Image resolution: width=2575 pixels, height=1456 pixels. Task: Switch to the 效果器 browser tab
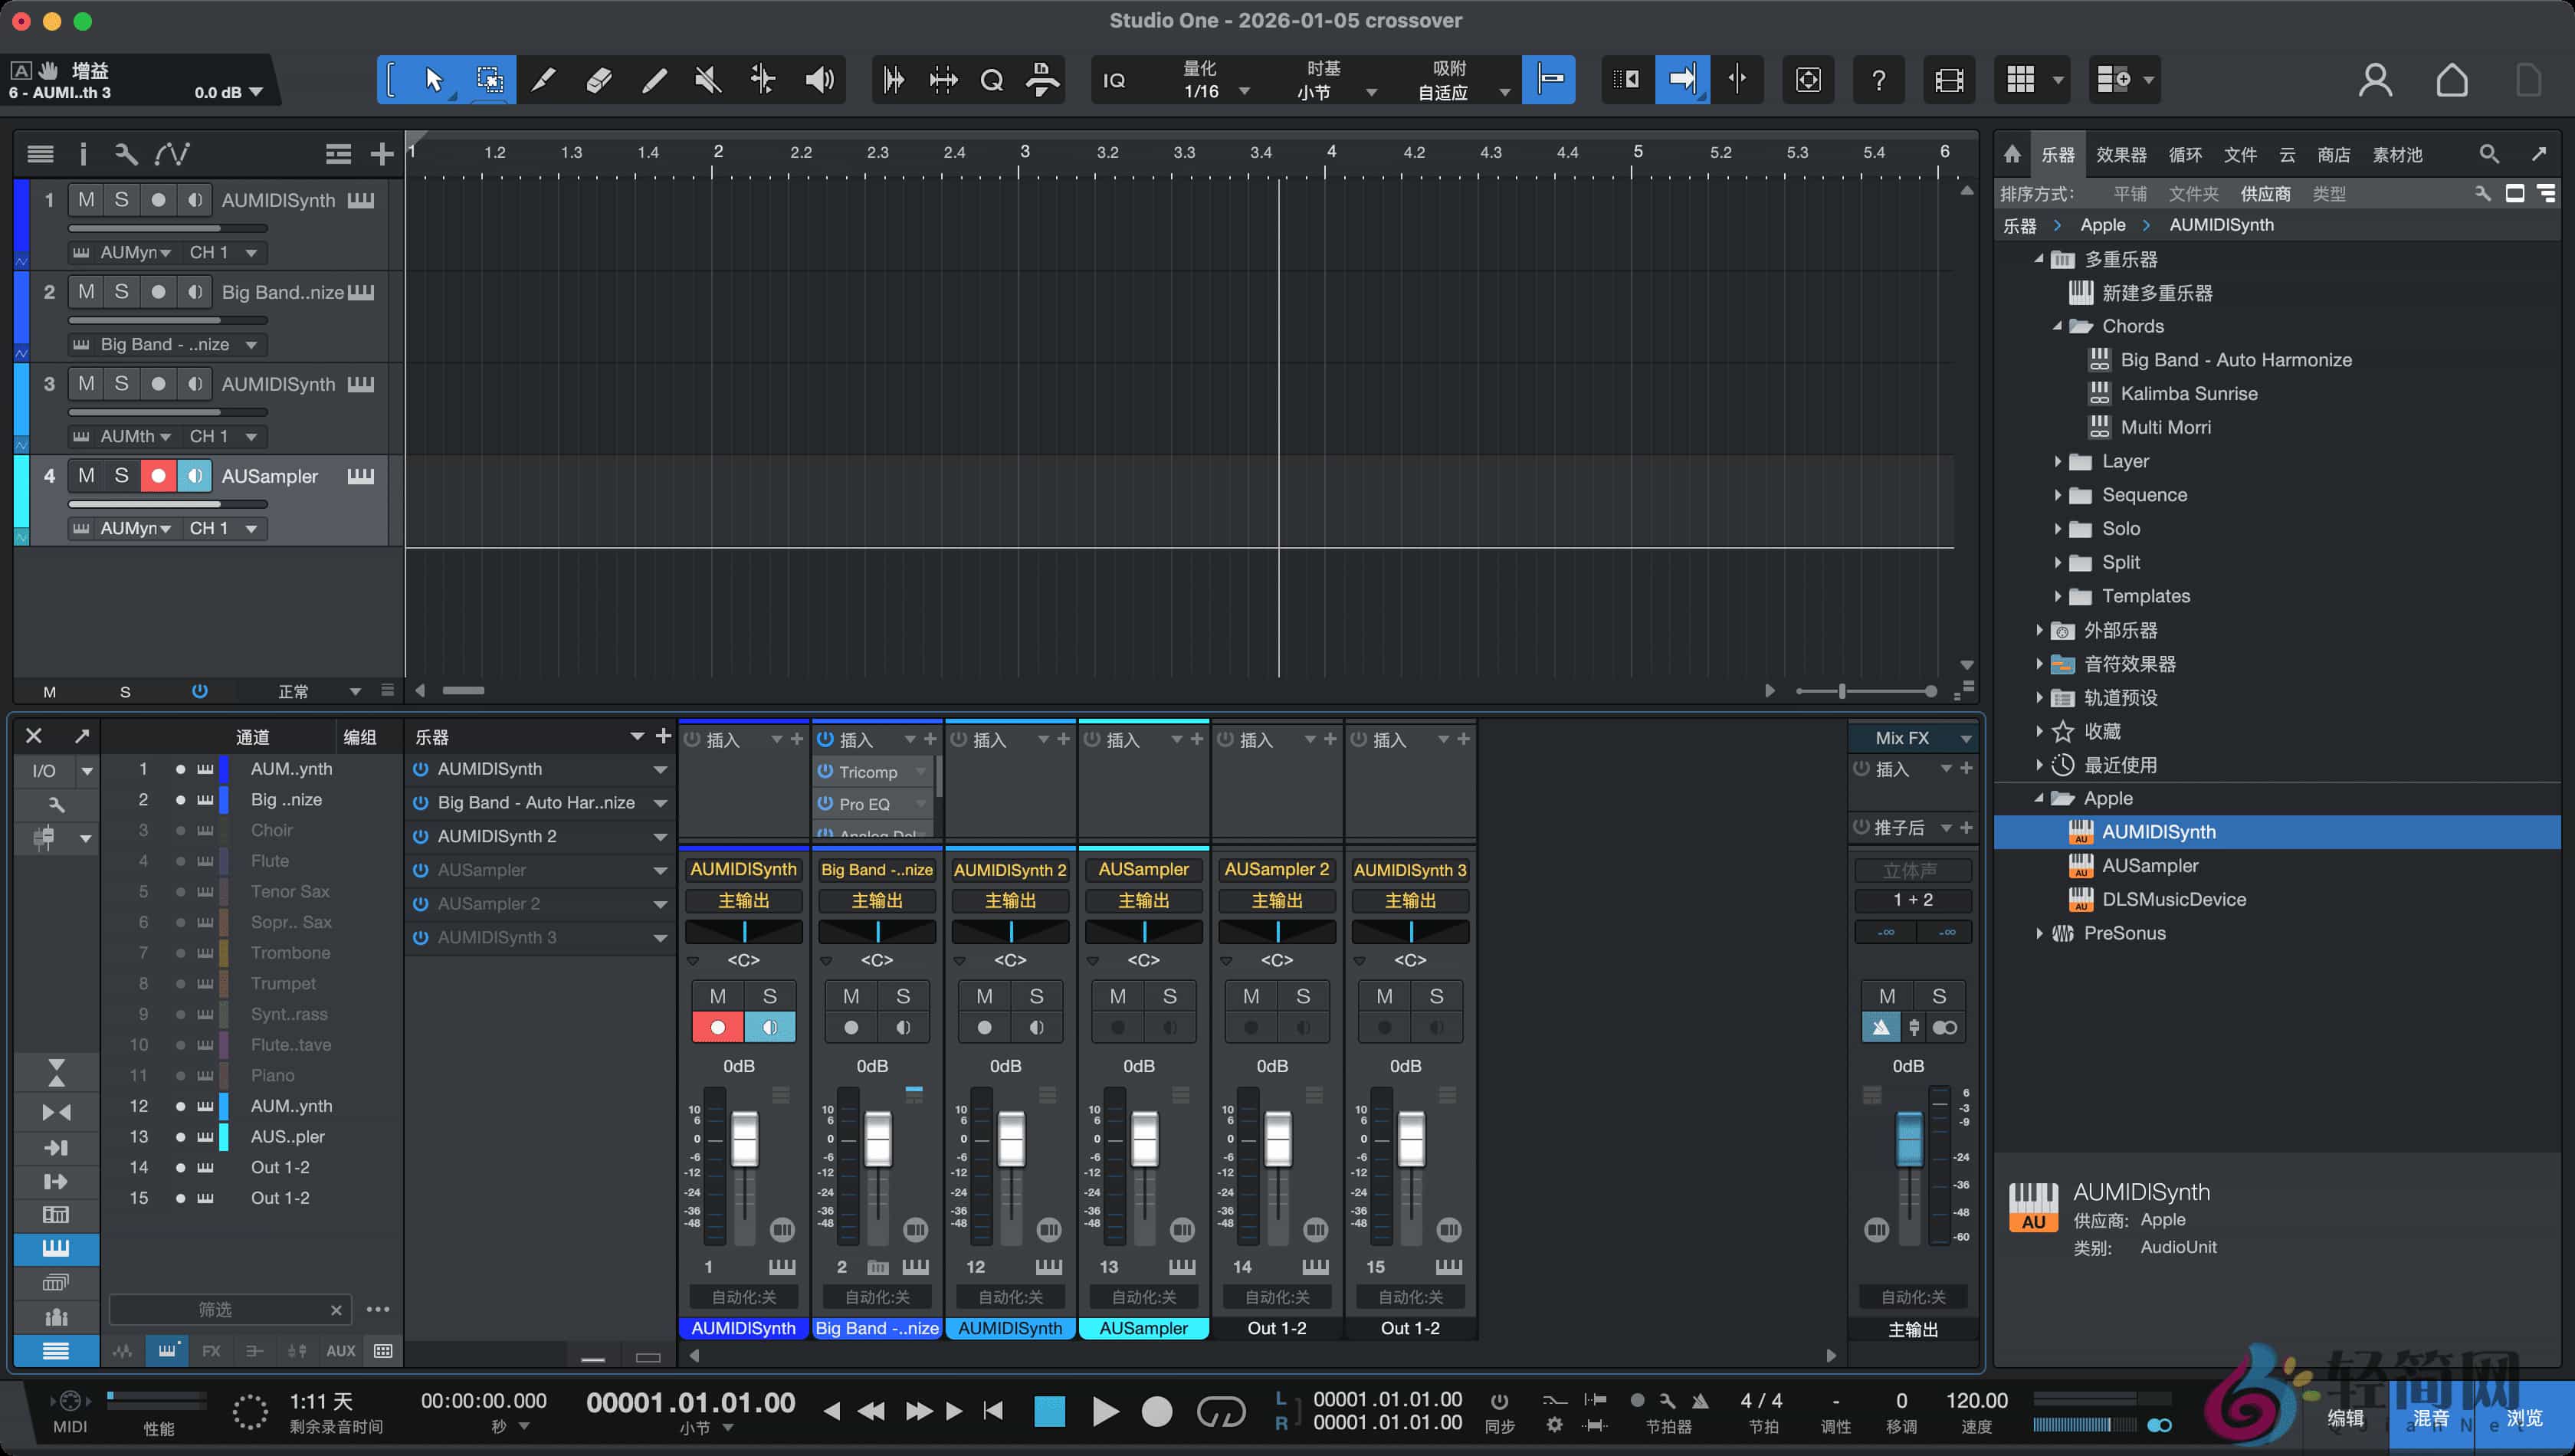[x=2120, y=154]
